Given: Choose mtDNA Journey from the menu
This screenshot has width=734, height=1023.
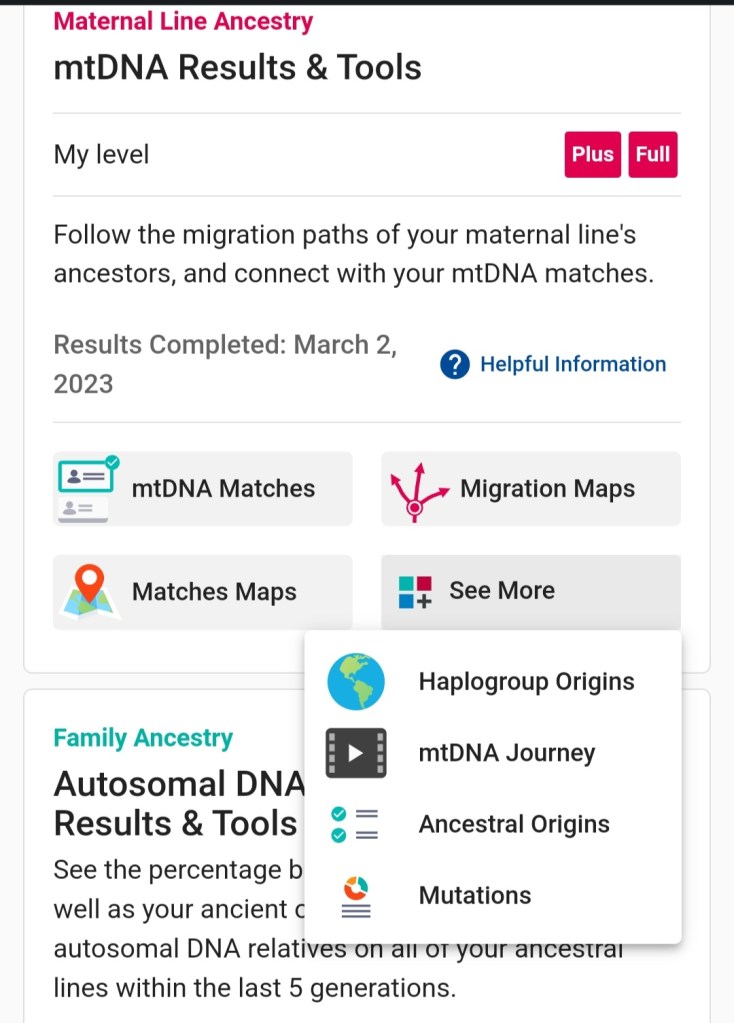Looking at the screenshot, I should (x=506, y=753).
